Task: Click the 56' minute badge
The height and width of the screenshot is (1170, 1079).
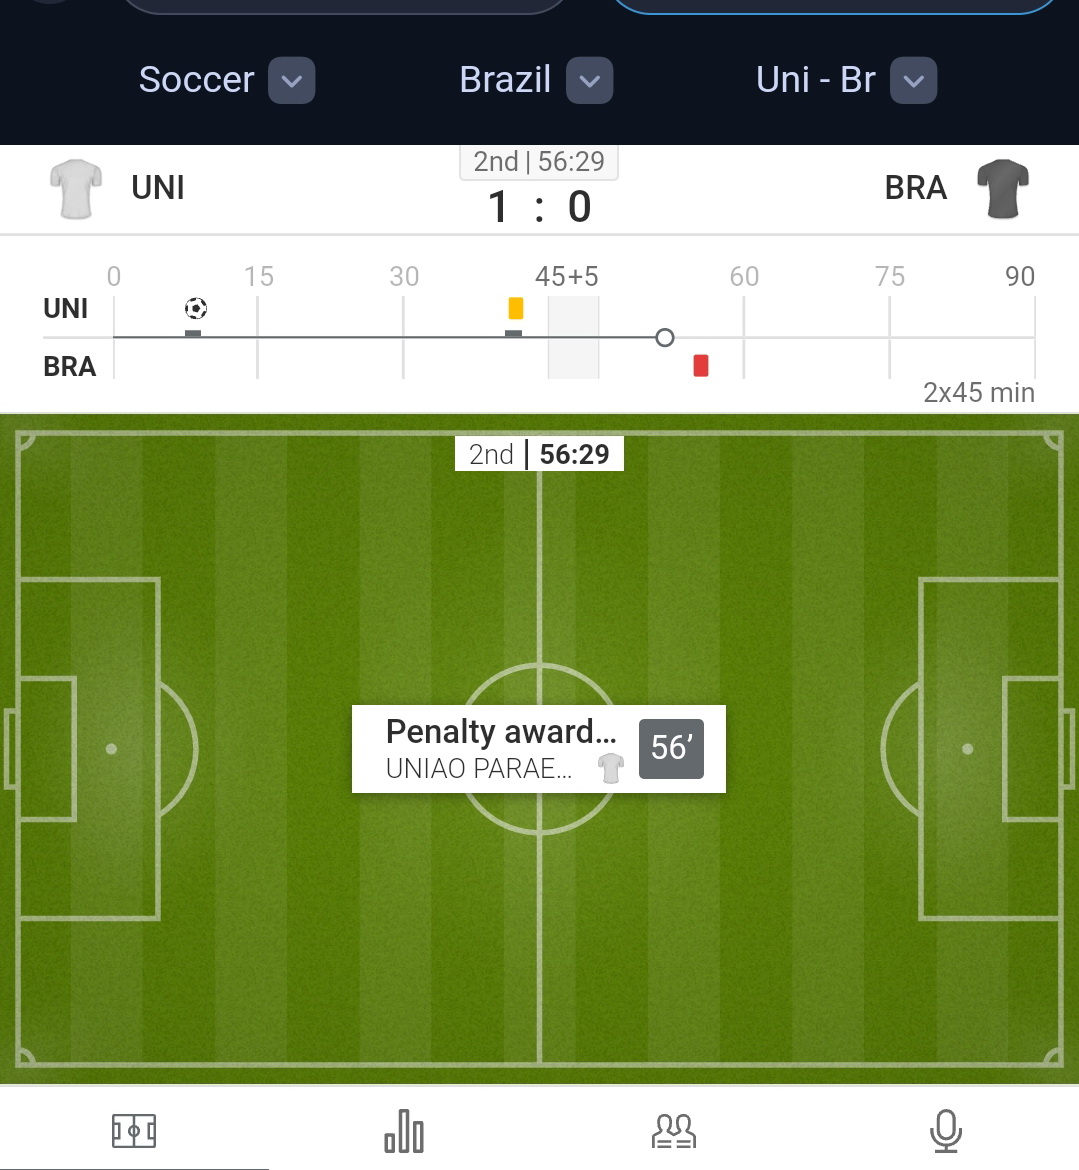Action: pyautogui.click(x=671, y=748)
